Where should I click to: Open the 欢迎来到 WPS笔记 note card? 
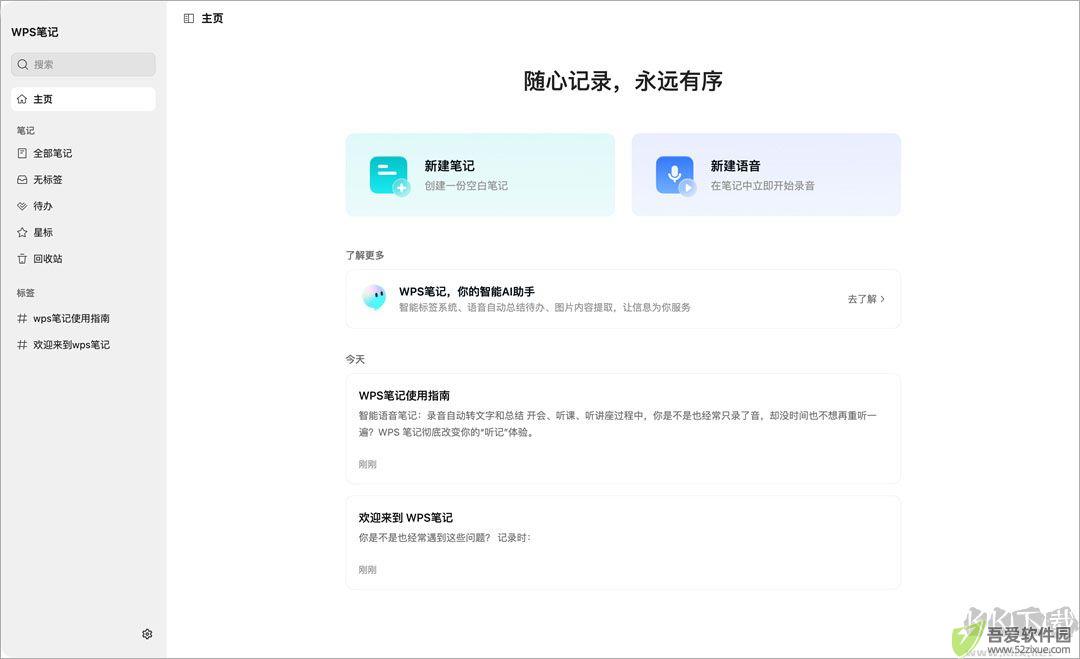click(623, 542)
